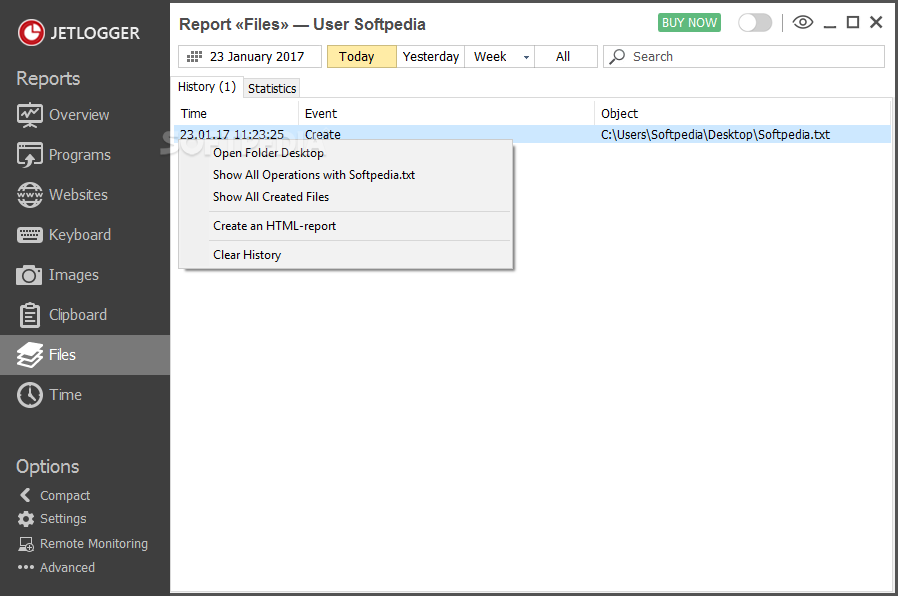This screenshot has width=898, height=596.
Task: Open the 23 January 2017 date picker
Action: tap(250, 56)
